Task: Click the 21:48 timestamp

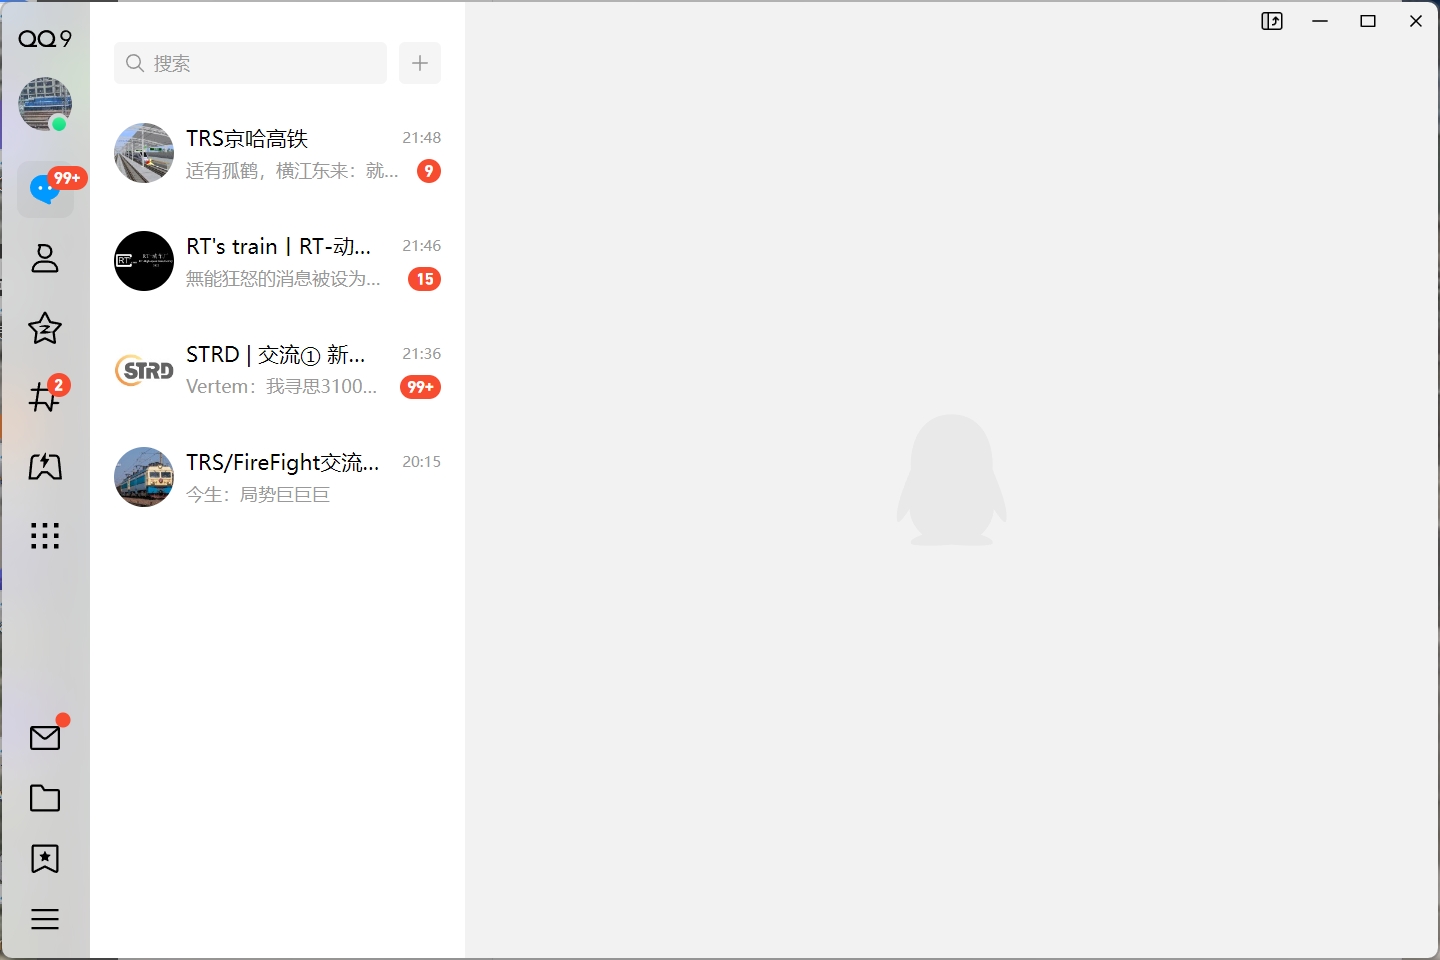Action: click(x=421, y=138)
